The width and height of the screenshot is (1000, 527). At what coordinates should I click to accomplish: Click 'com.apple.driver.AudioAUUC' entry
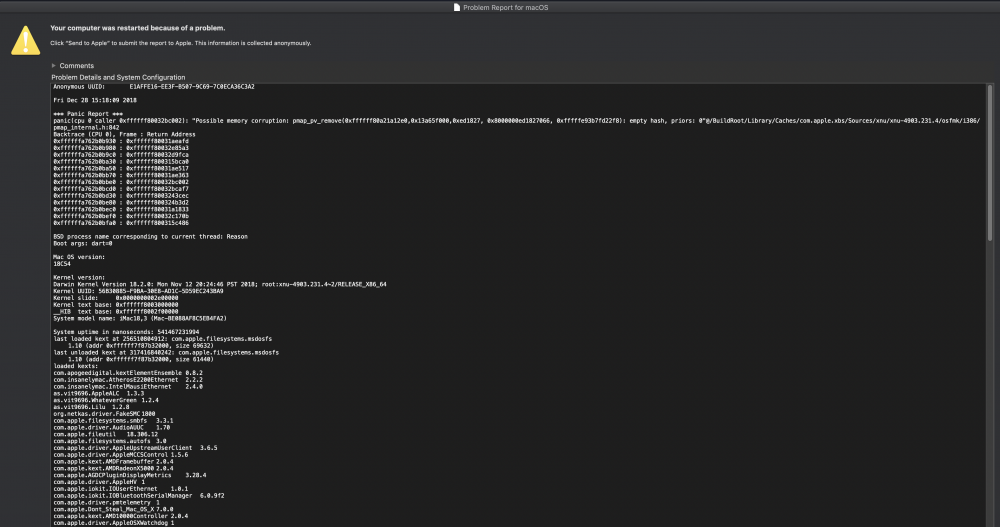click(112, 427)
